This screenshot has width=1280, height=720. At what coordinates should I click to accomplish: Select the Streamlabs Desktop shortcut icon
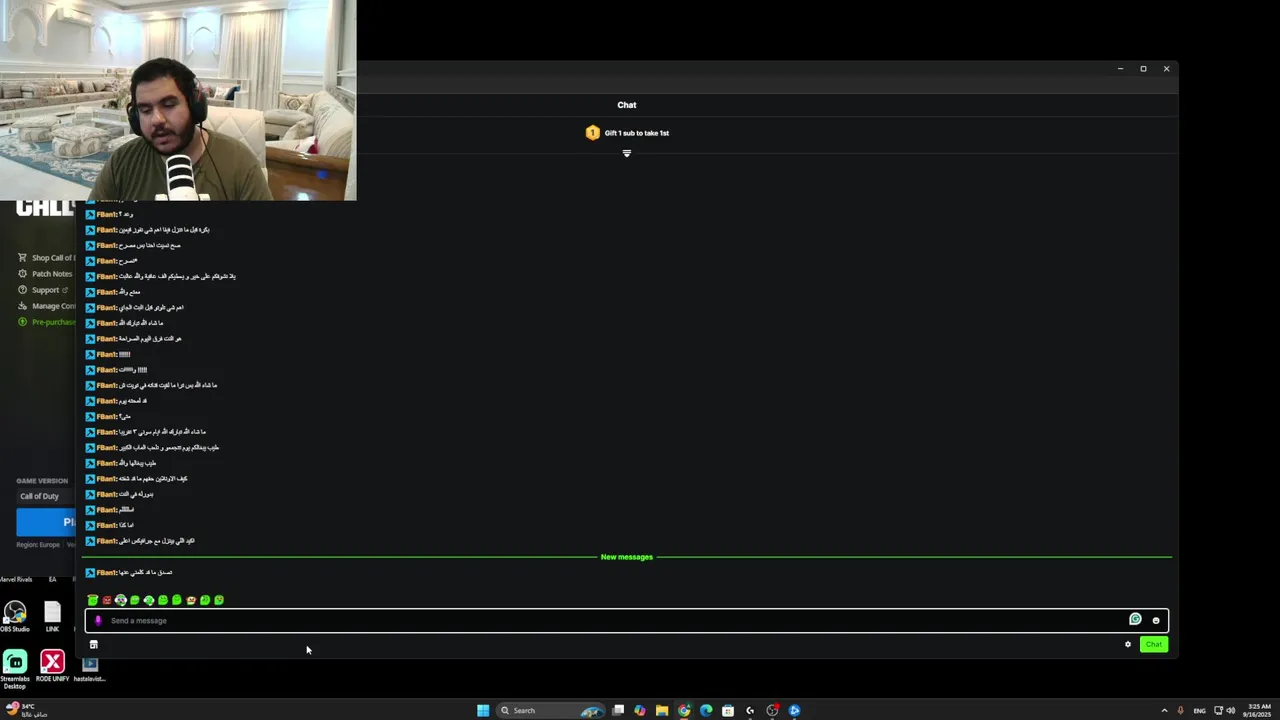point(15,669)
